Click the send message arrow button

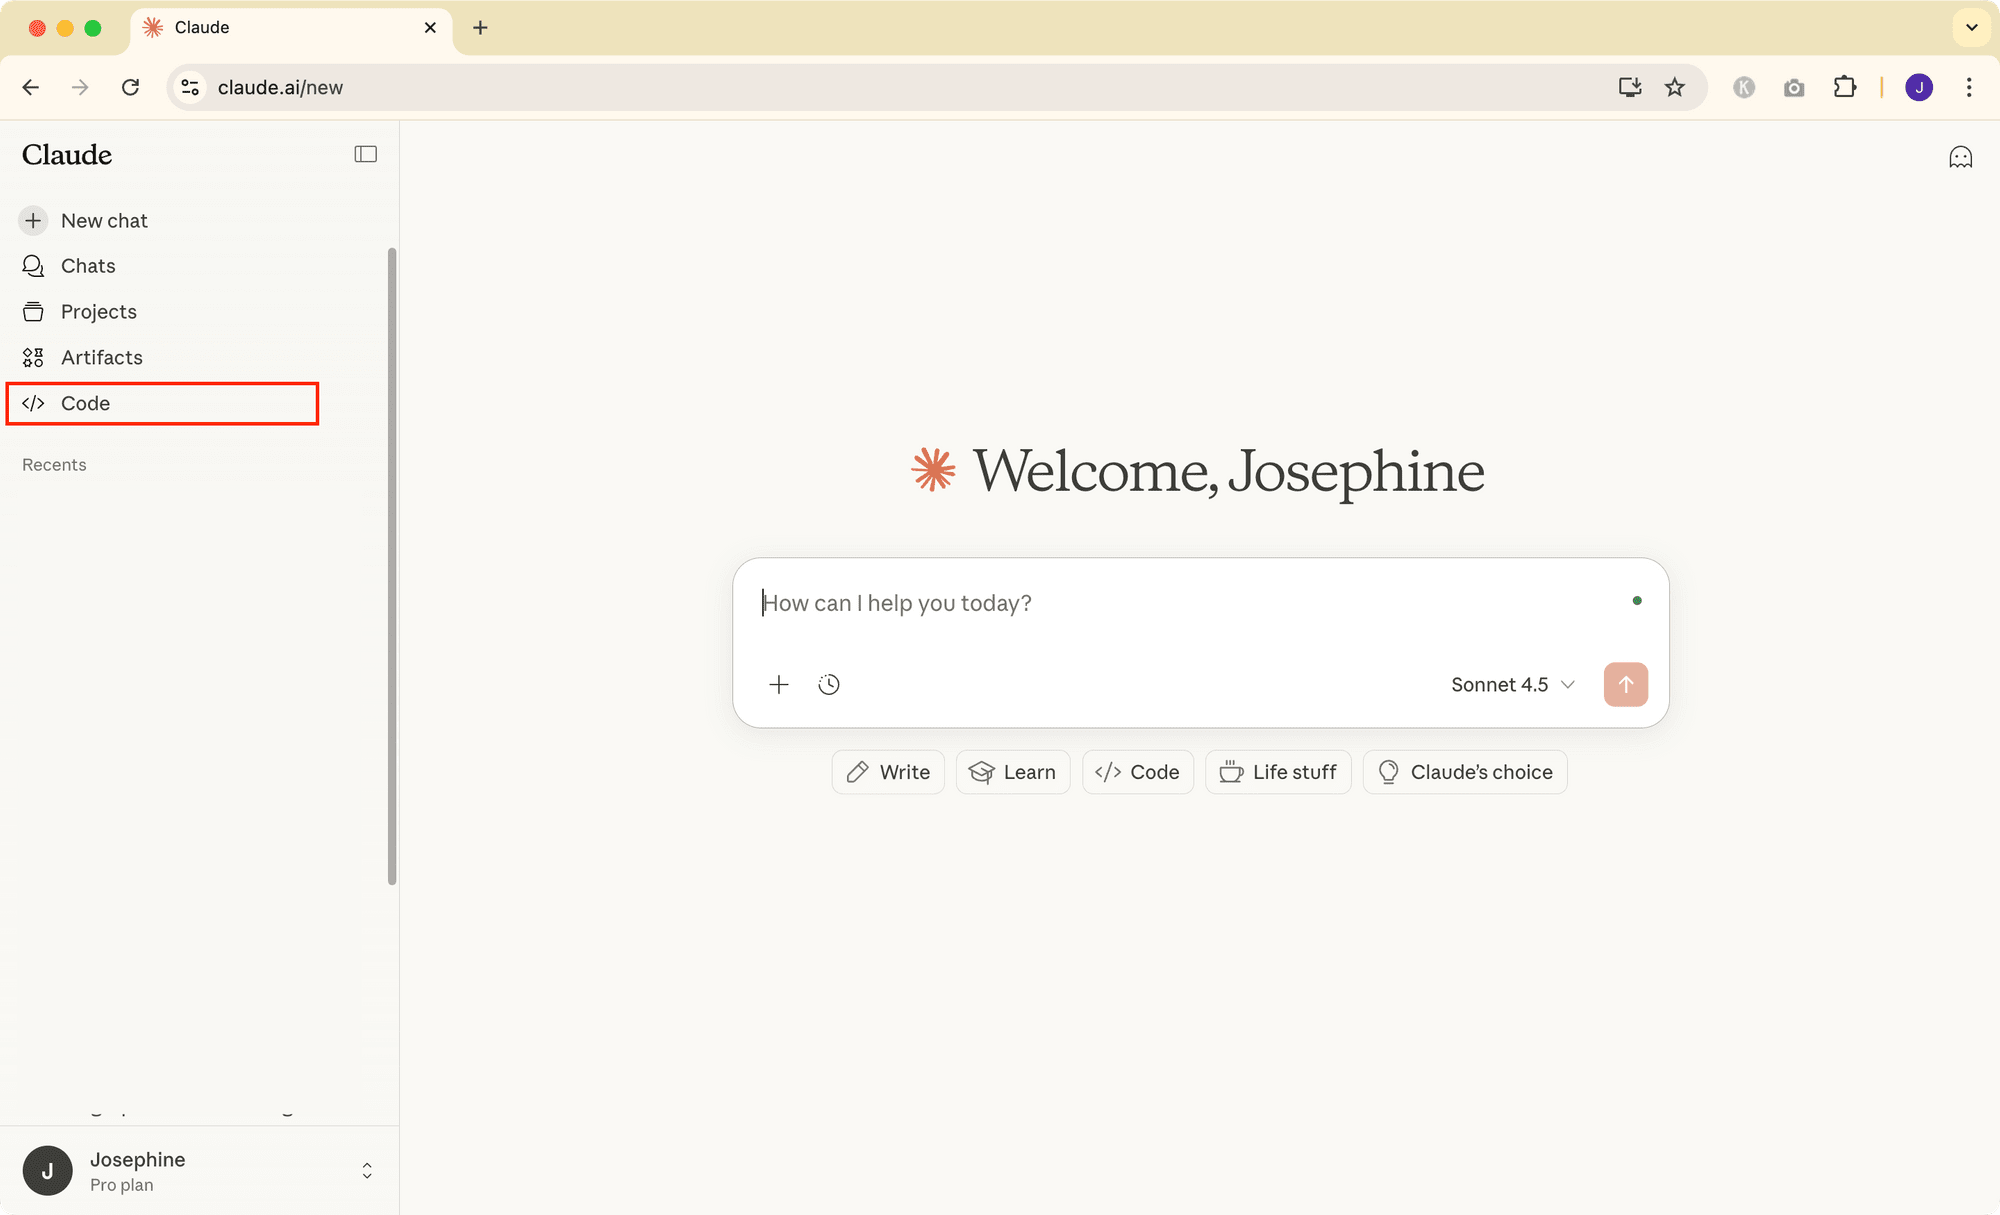[x=1625, y=684]
